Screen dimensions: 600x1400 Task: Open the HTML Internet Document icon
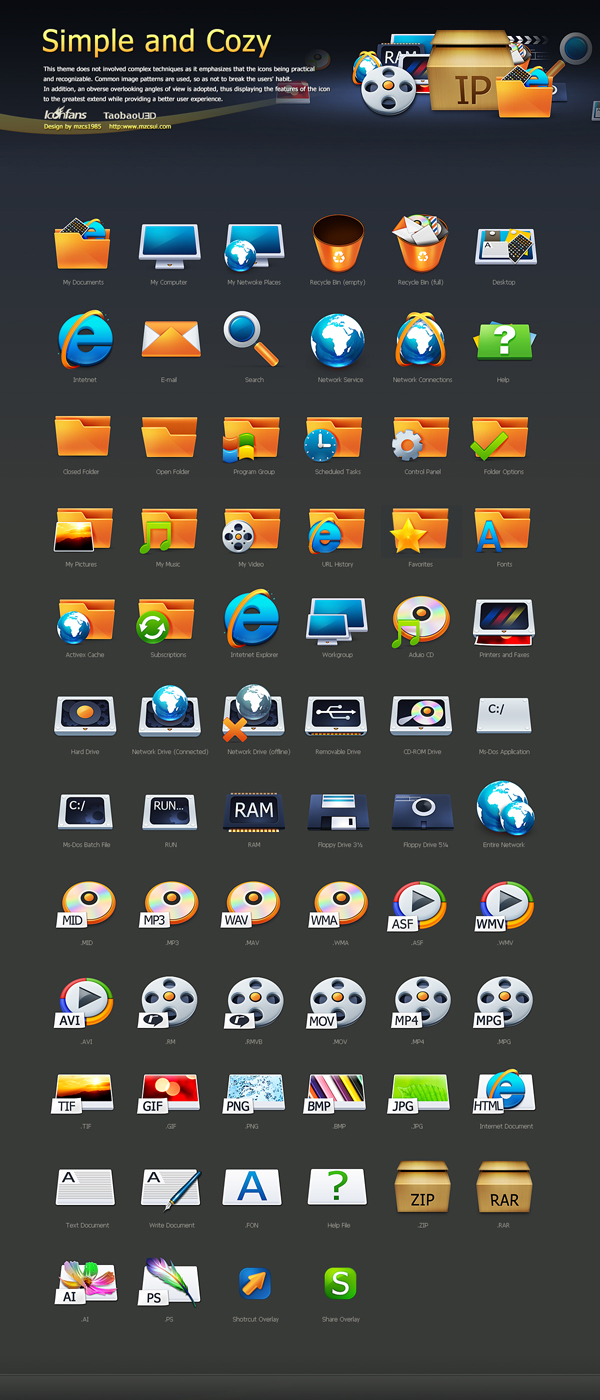coord(504,1092)
